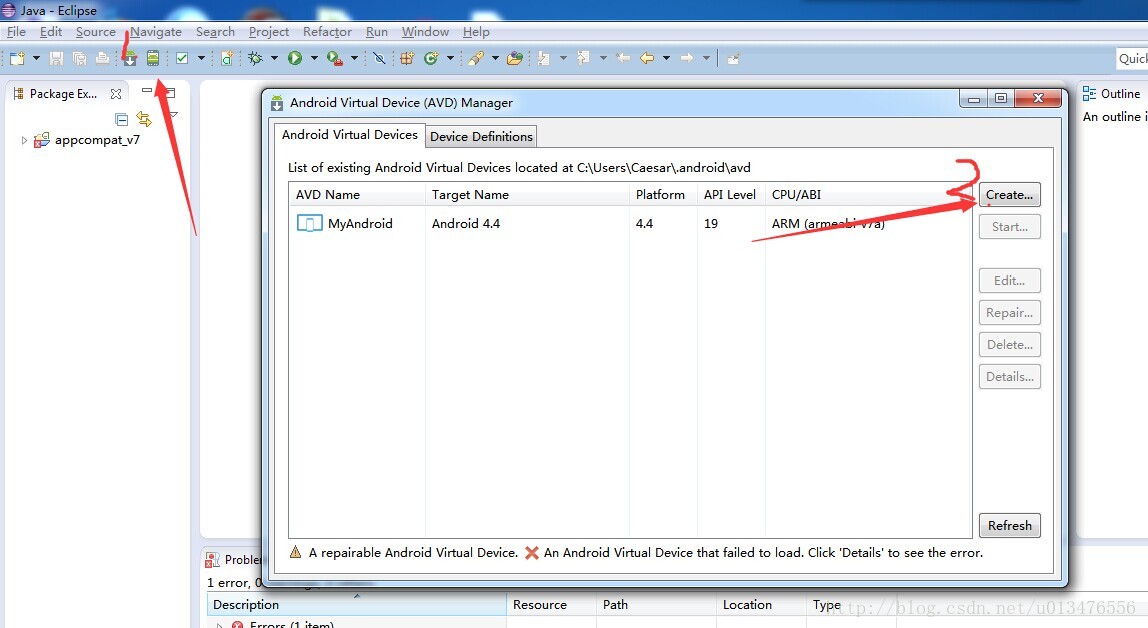Open the Android Virtual Device Manager toolbar icon
Viewport: 1148px width, 628px height.
(152, 59)
